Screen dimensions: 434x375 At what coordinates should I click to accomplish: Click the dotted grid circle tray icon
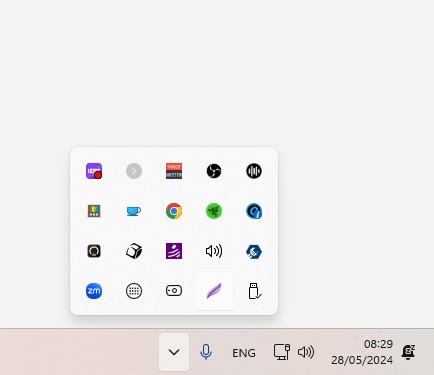[134, 291]
